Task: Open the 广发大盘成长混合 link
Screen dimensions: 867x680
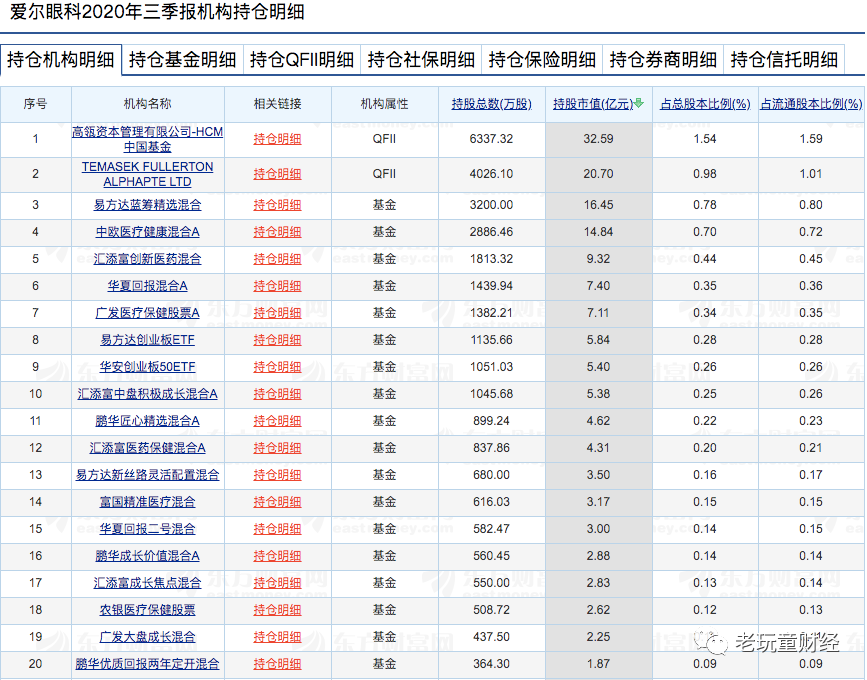Action: click(x=148, y=637)
